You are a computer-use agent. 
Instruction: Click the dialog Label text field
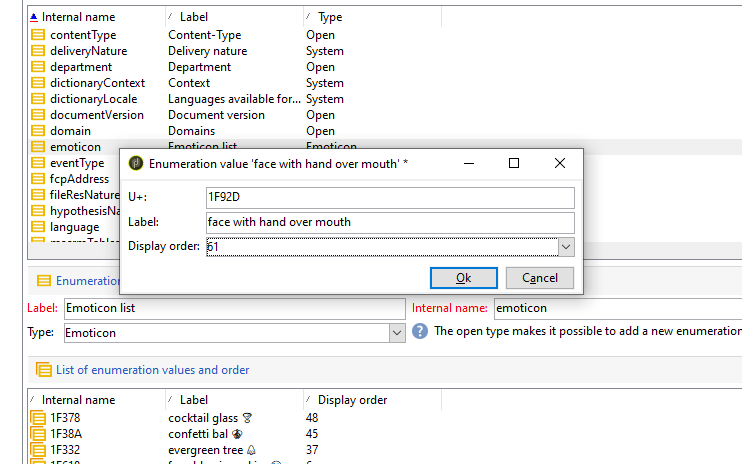point(390,222)
